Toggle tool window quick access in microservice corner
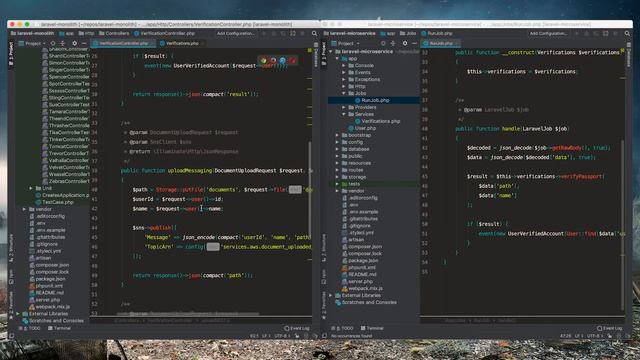 [x=324, y=336]
